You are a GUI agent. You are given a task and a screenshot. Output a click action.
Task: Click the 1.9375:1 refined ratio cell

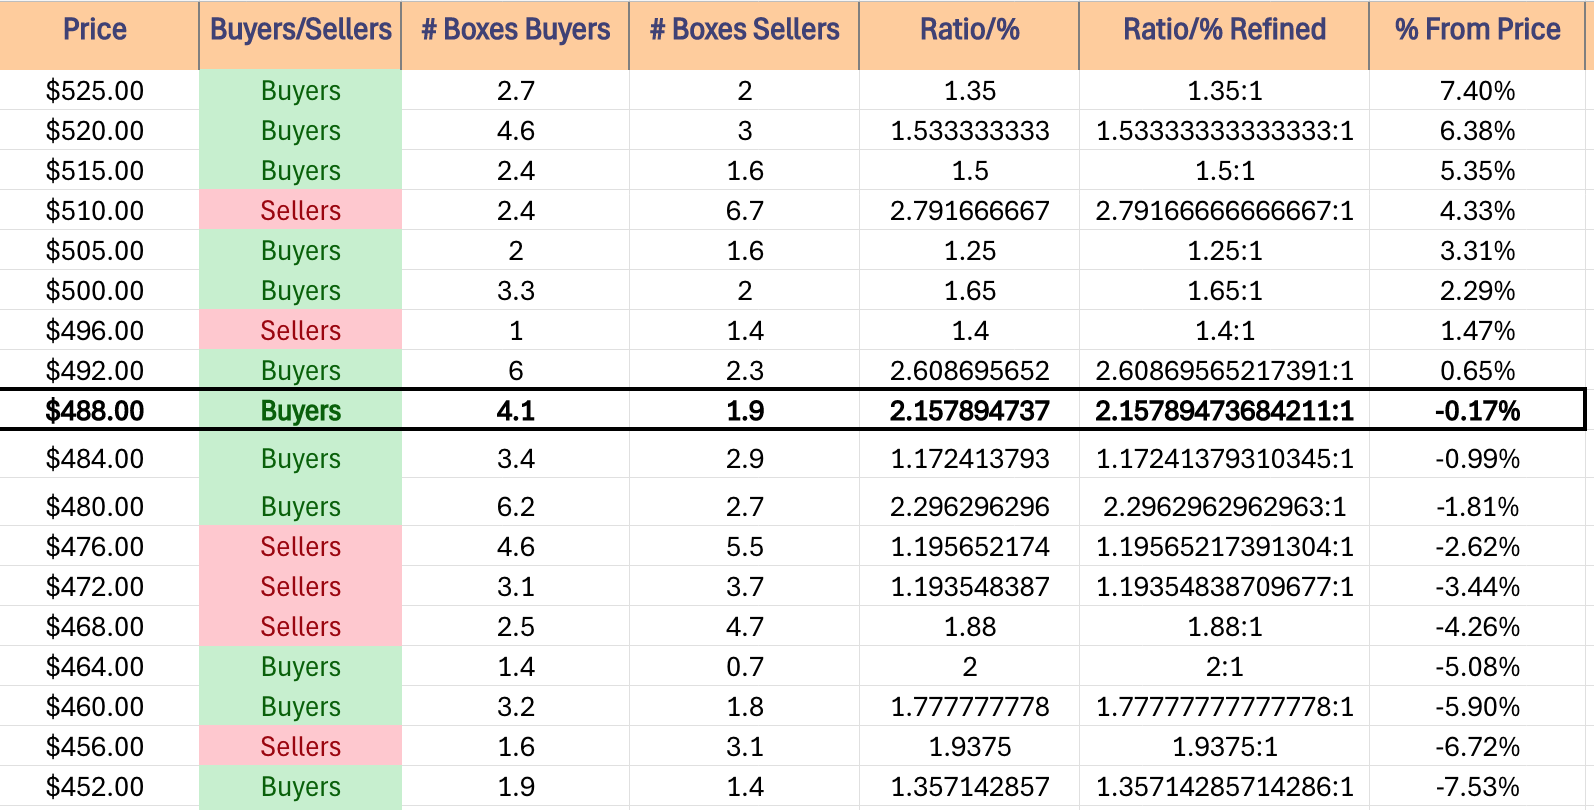click(1224, 747)
